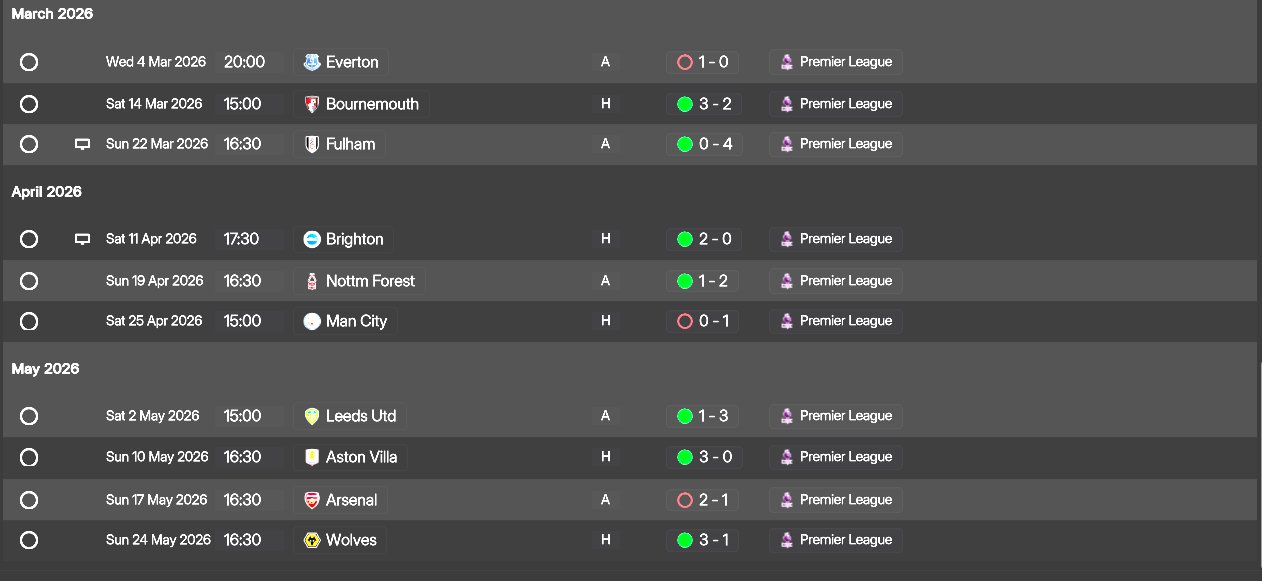Click the Fulham club crest icon

click(x=312, y=144)
